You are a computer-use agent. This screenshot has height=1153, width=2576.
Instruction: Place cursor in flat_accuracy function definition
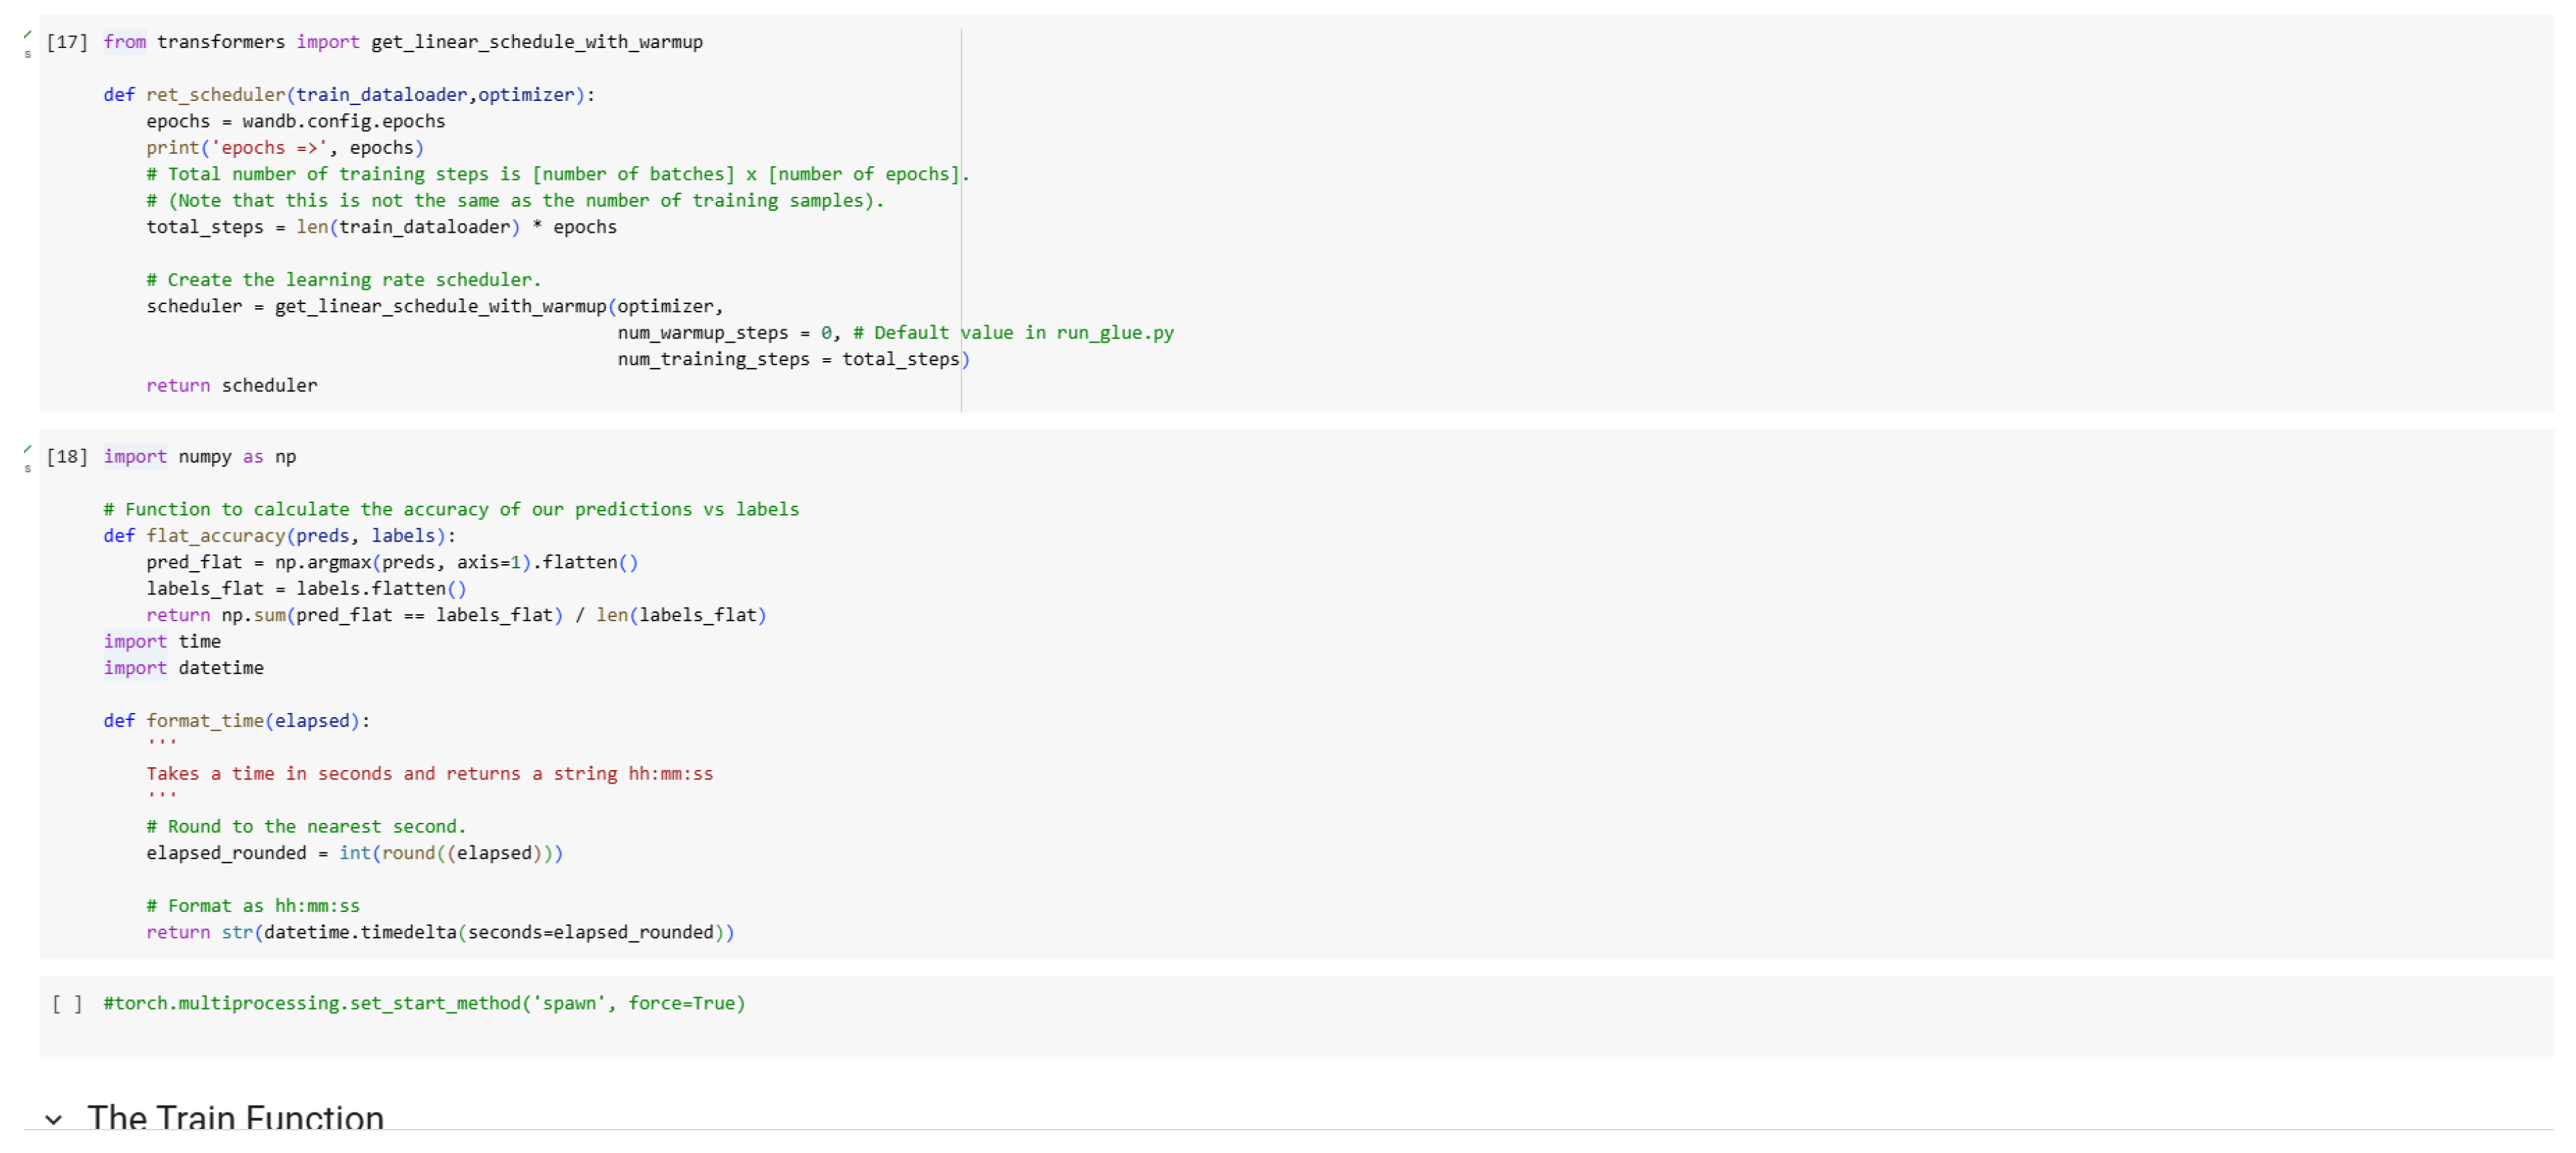pos(279,536)
